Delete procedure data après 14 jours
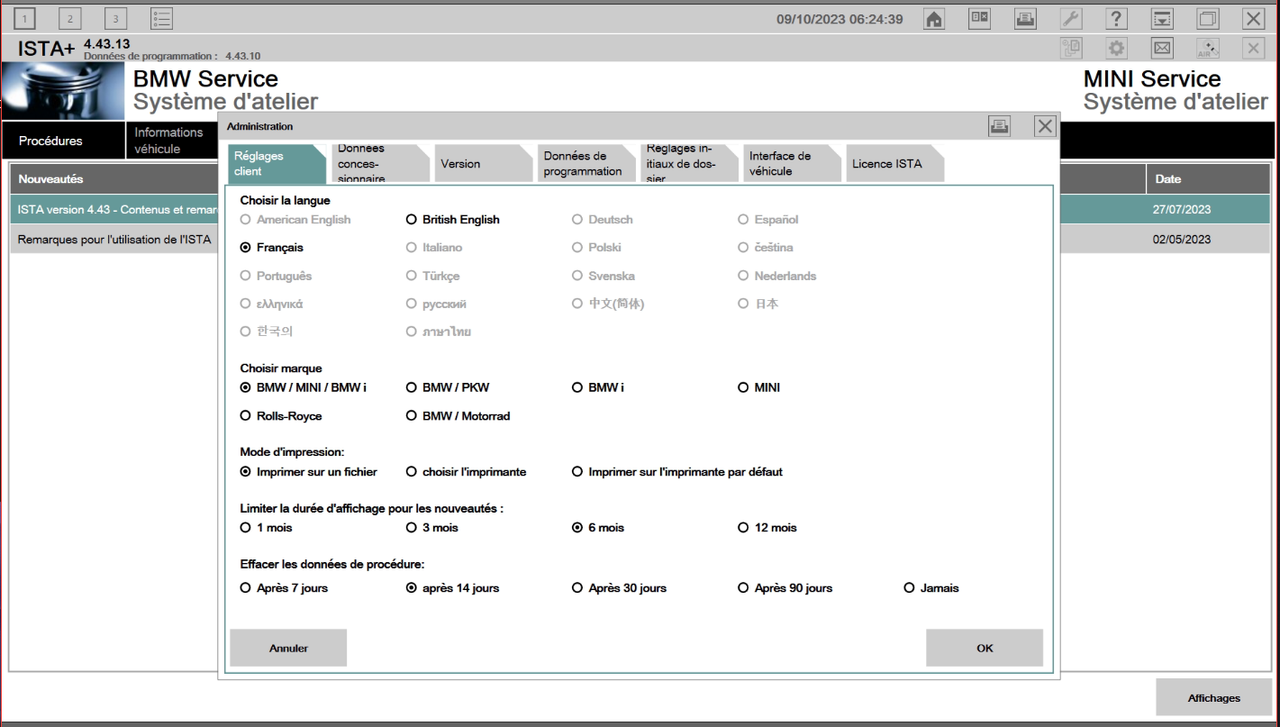The image size is (1280, 727). (x=453, y=588)
